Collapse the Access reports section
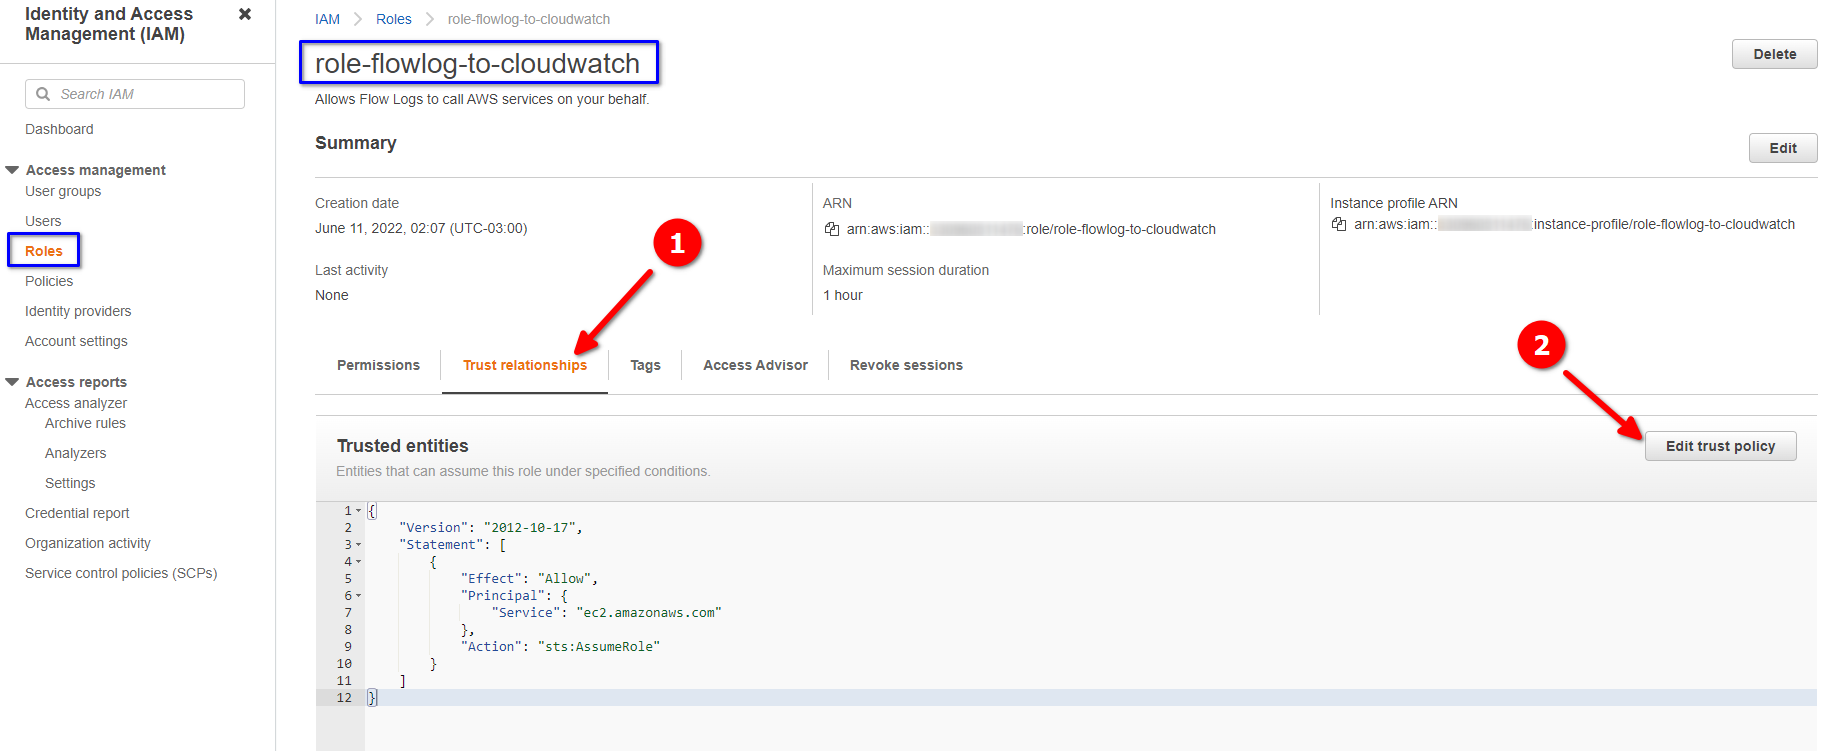Viewport: 1848px width, 751px height. [12, 382]
